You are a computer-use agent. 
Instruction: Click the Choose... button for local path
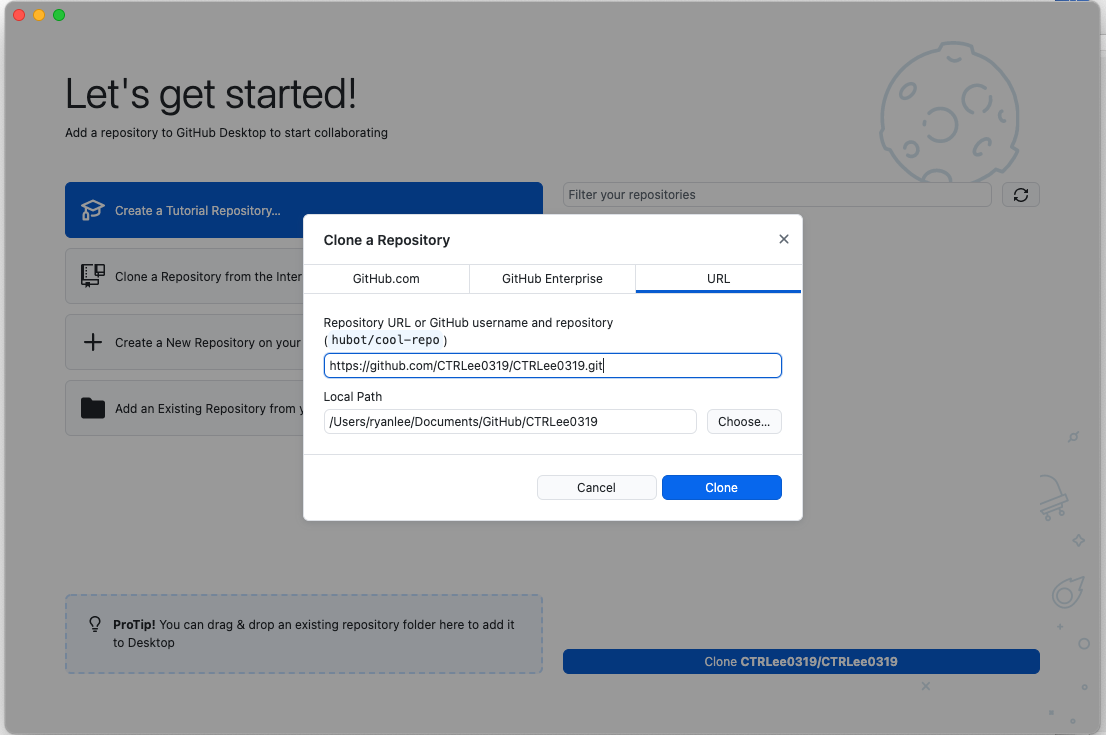744,422
